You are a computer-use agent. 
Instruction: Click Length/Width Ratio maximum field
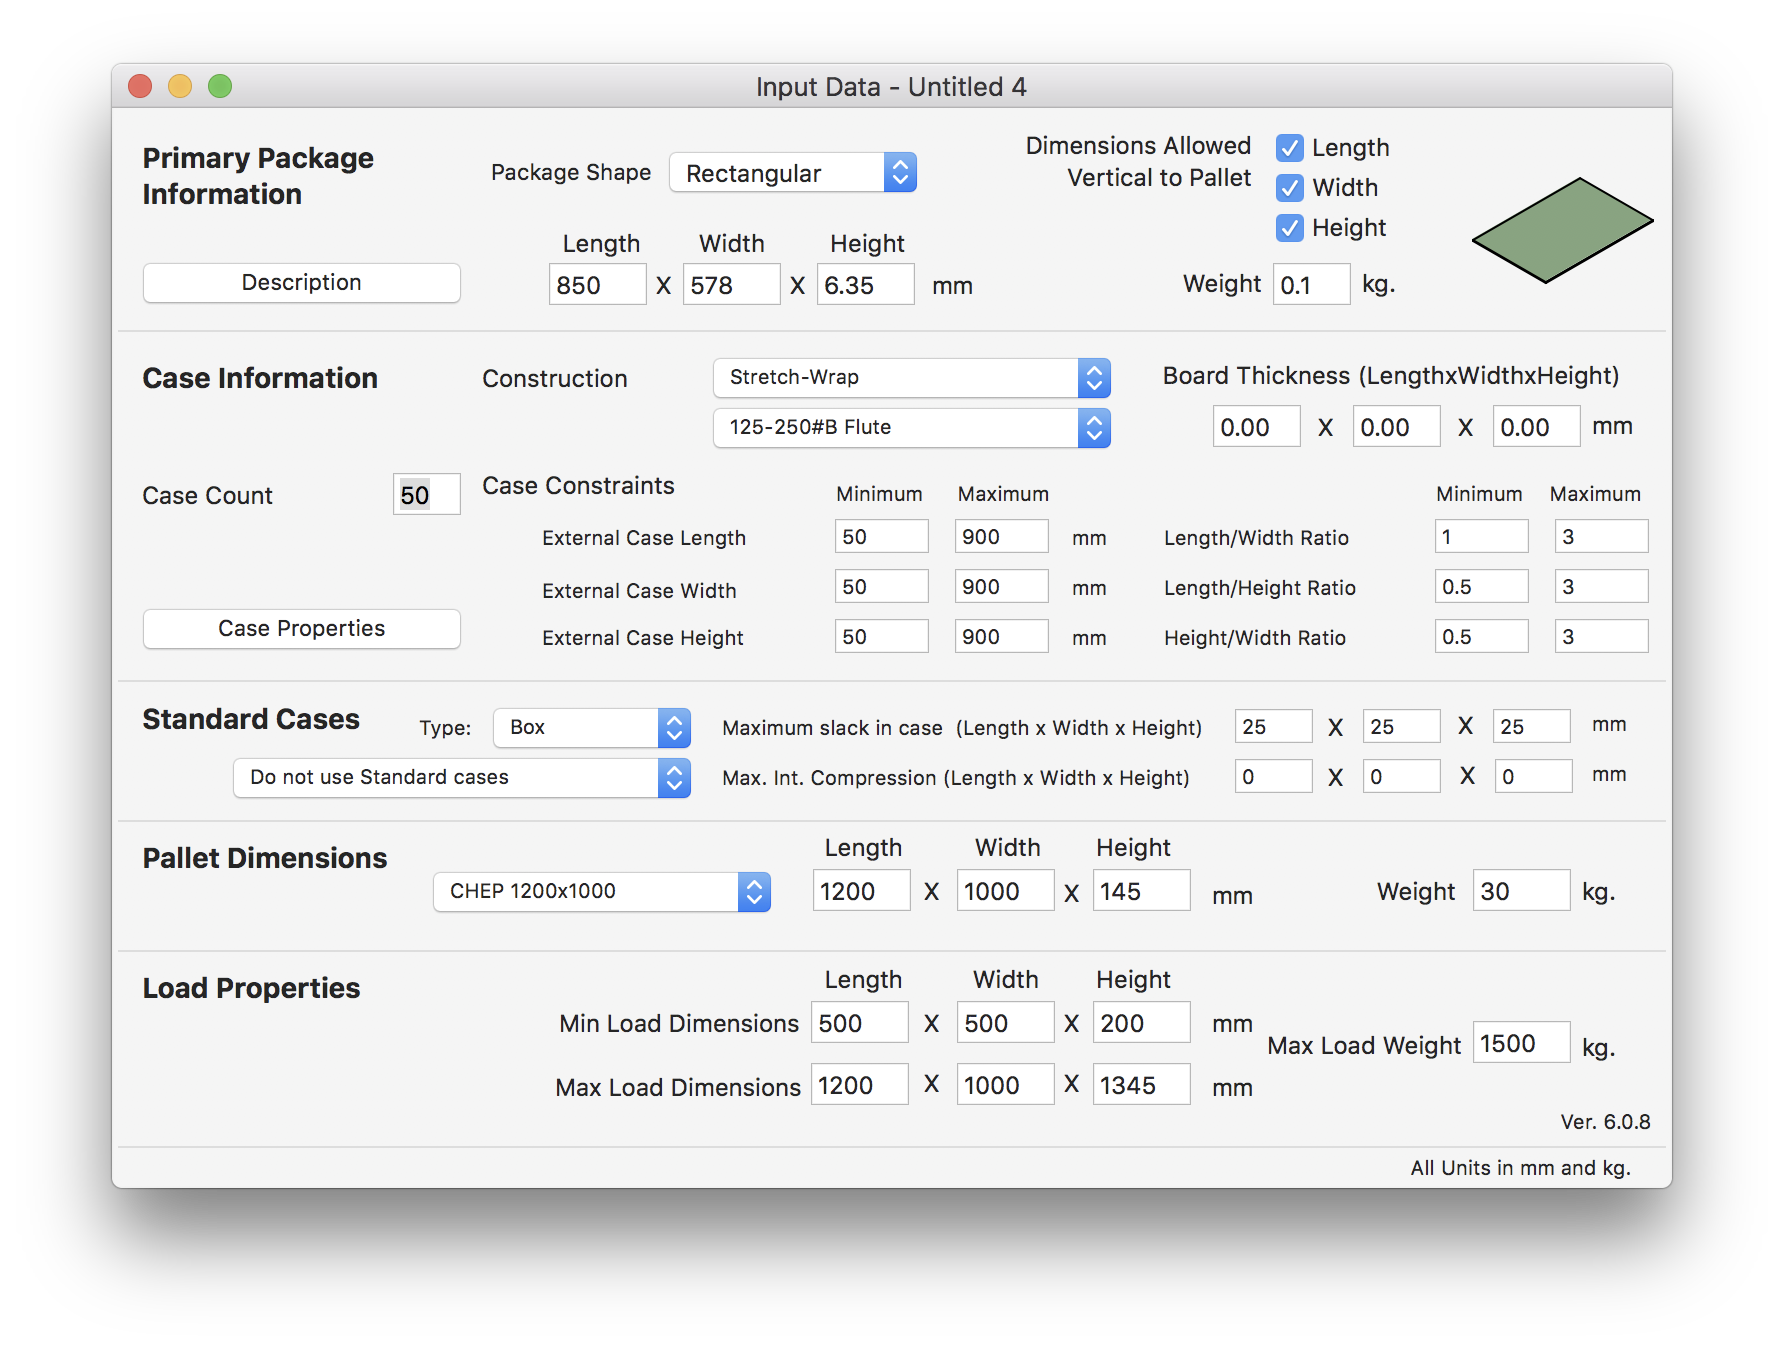[x=1602, y=537]
